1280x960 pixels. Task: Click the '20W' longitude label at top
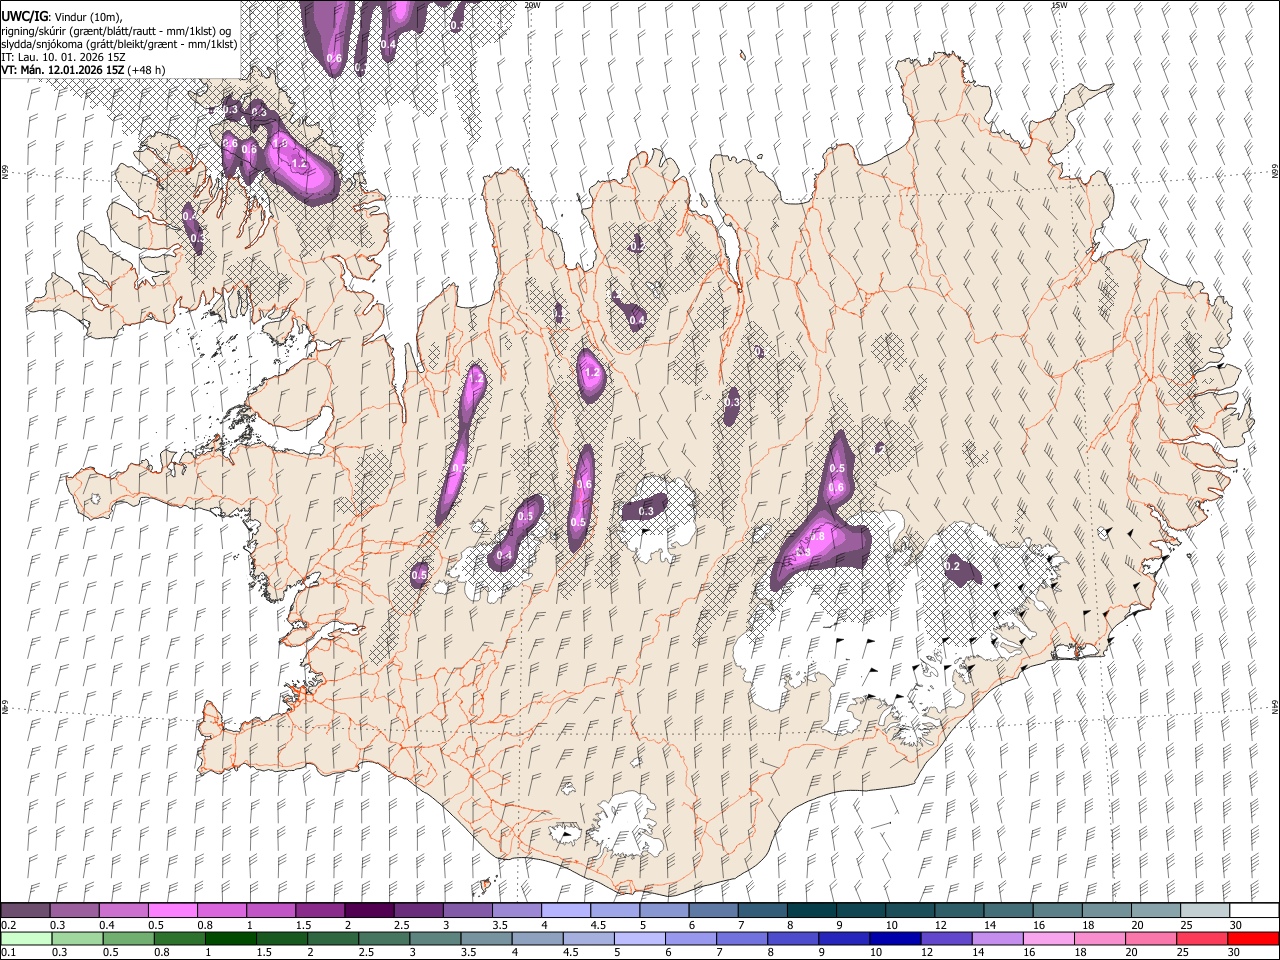tap(532, 5)
